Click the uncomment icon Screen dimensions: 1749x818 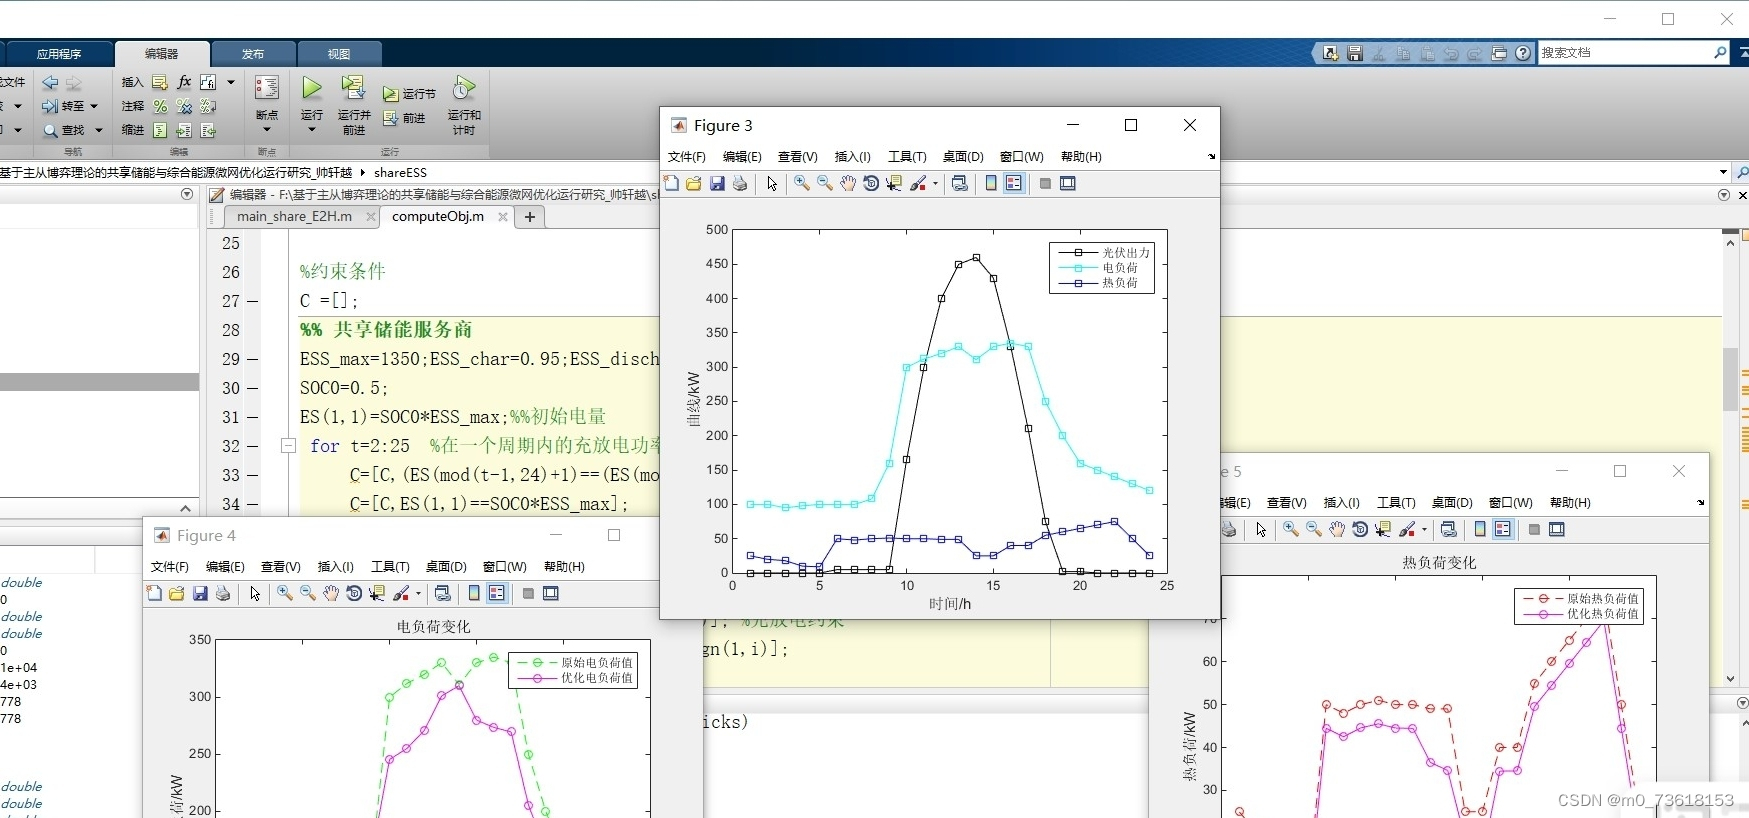click(184, 106)
